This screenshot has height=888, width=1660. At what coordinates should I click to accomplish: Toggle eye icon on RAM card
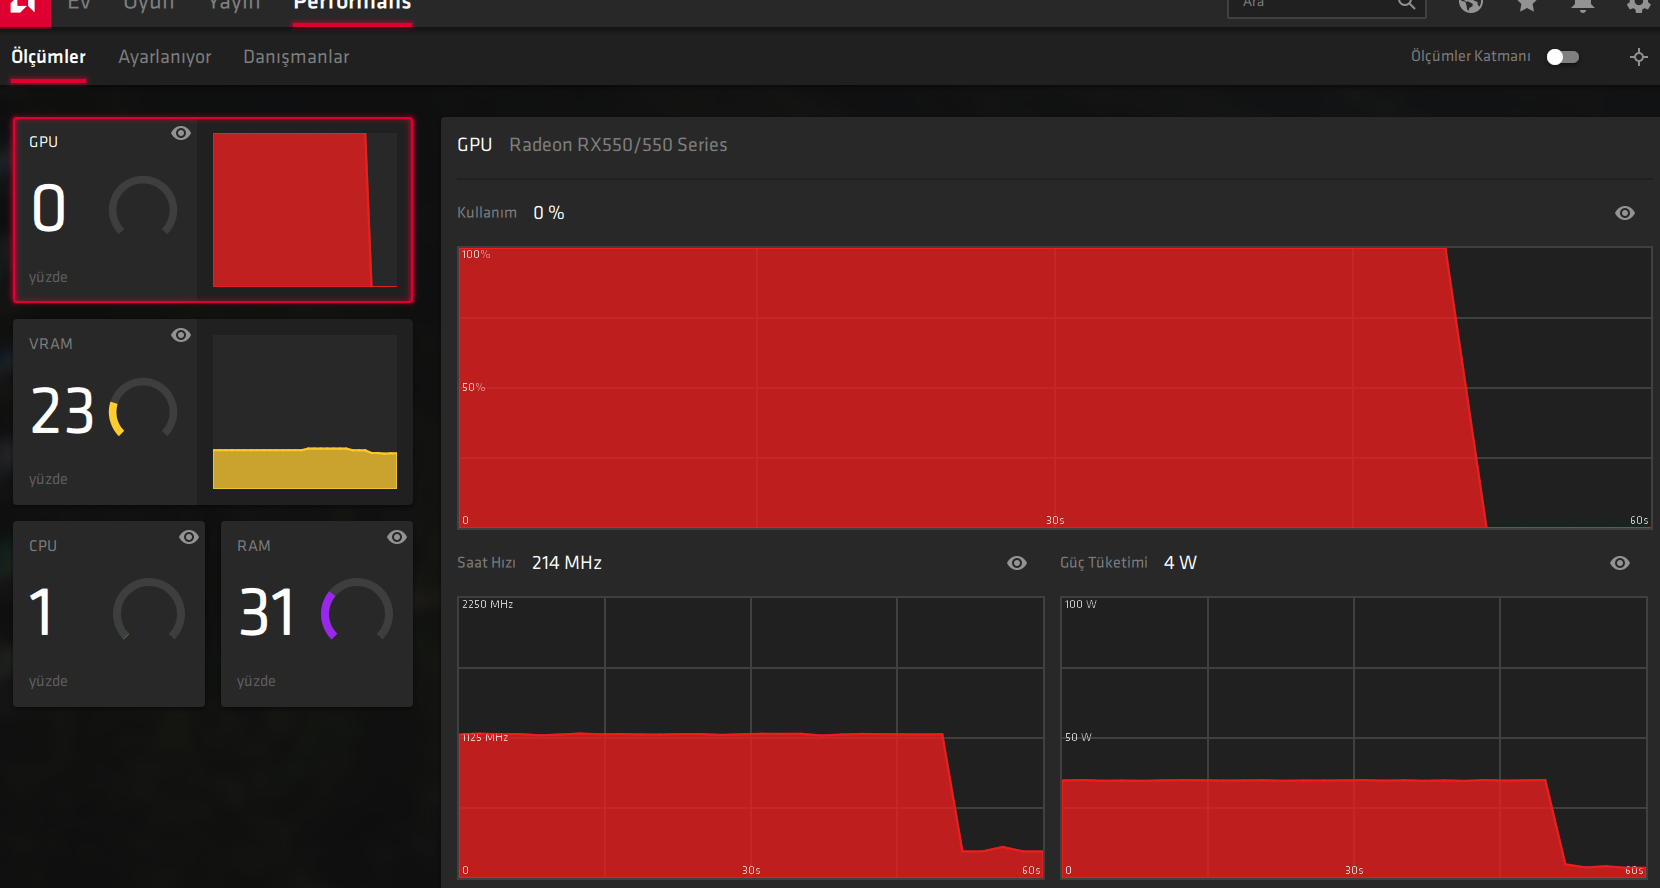397,537
